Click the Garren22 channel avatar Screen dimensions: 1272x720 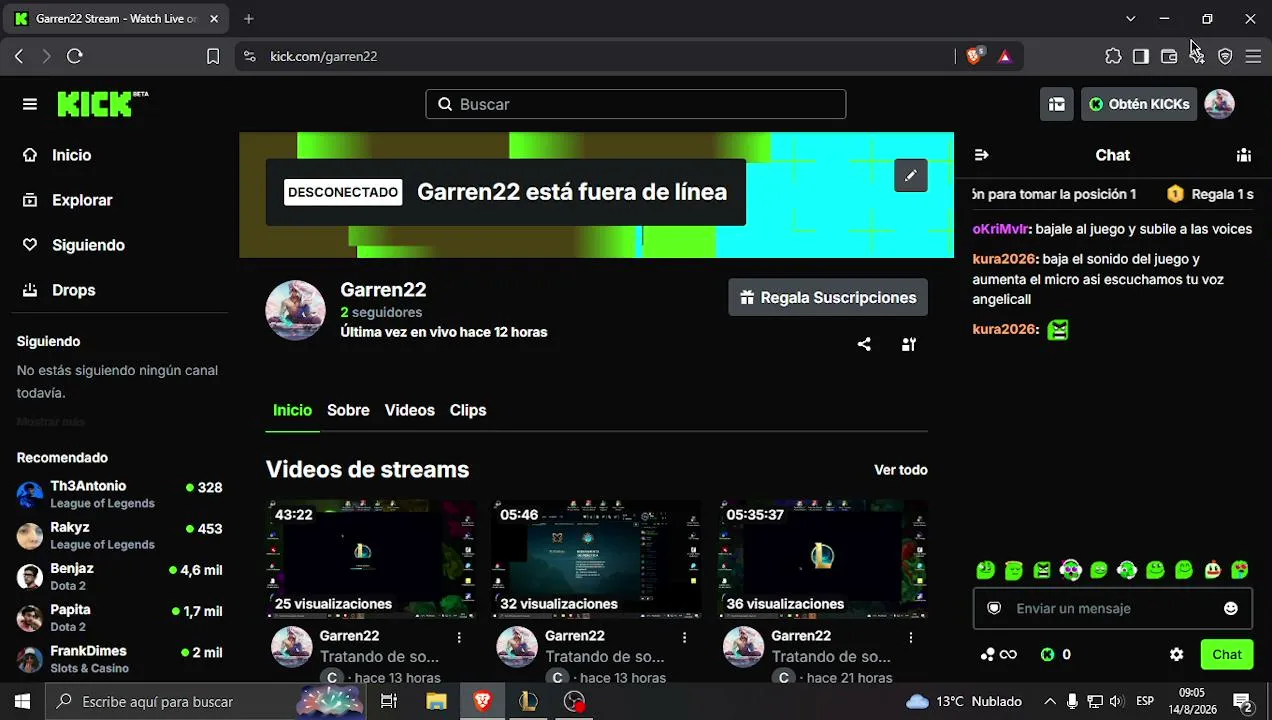click(295, 310)
